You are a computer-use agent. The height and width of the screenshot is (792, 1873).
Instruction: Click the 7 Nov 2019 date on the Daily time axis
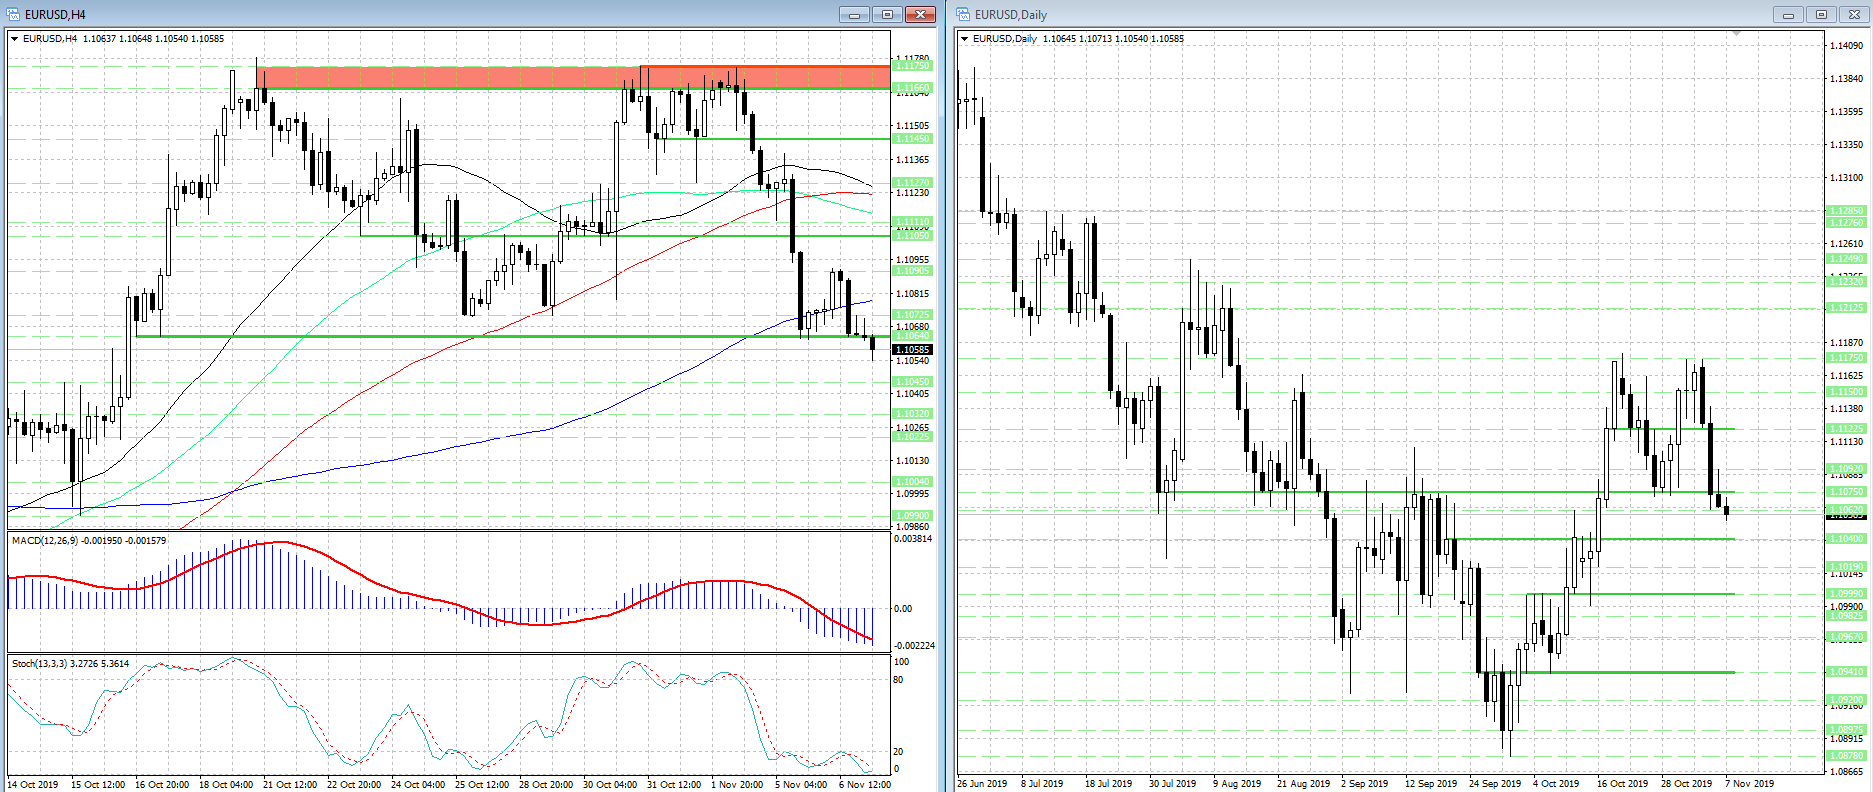click(x=1749, y=784)
